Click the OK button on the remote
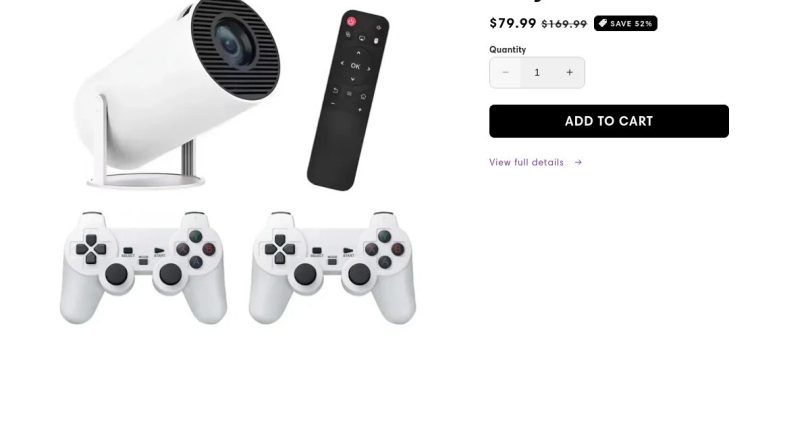 coord(355,66)
